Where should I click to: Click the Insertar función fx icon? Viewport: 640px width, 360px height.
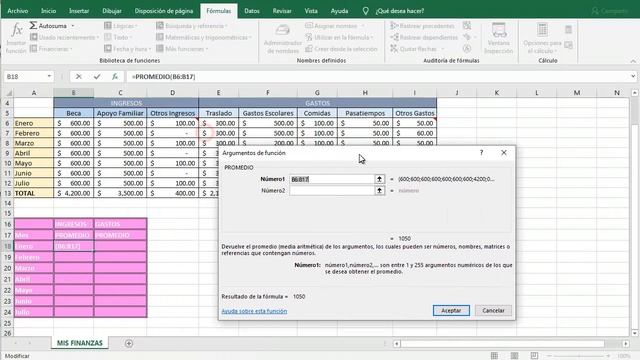pos(16,31)
